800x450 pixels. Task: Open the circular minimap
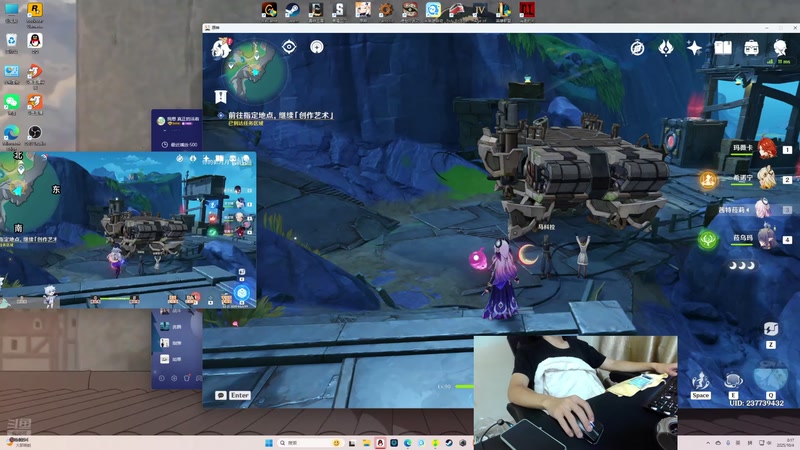(x=257, y=72)
